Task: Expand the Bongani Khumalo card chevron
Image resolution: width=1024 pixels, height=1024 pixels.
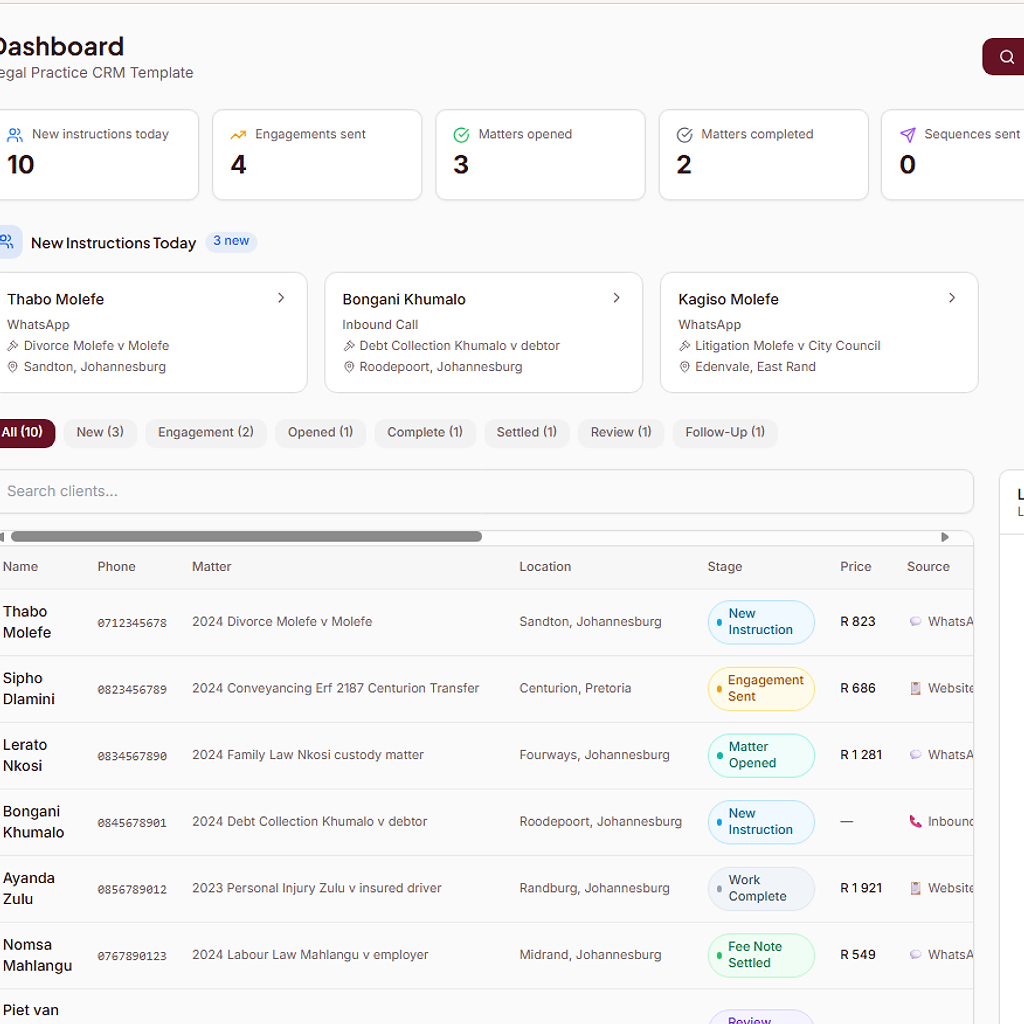Action: click(616, 298)
